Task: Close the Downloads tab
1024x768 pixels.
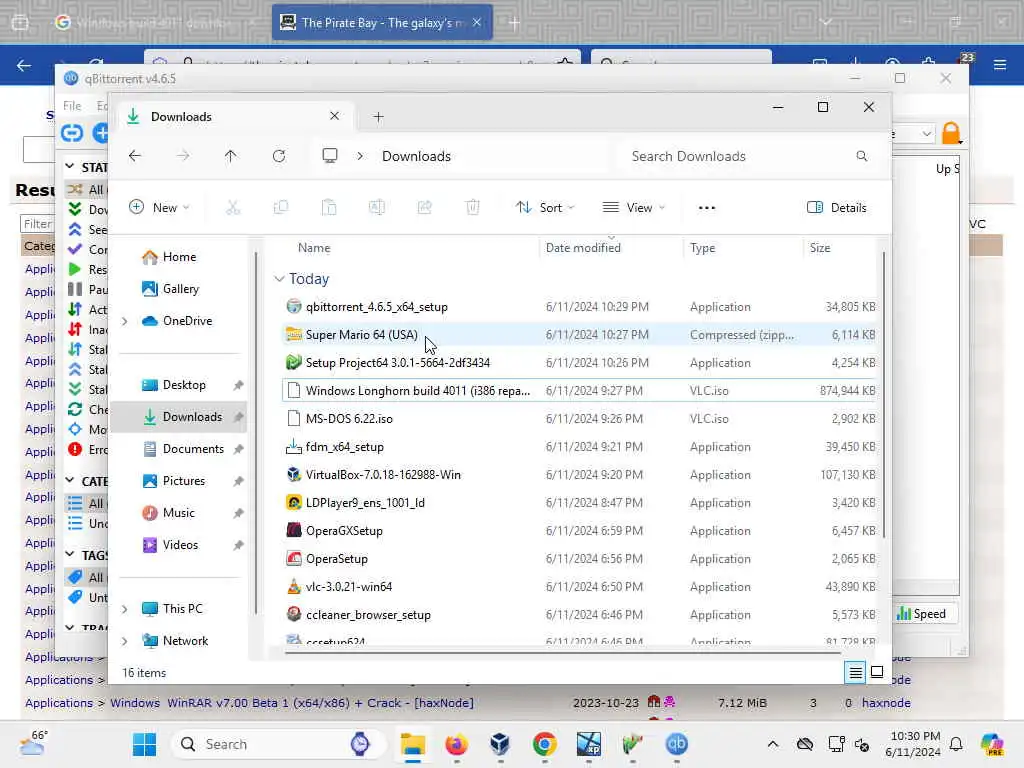Action: coord(334,116)
